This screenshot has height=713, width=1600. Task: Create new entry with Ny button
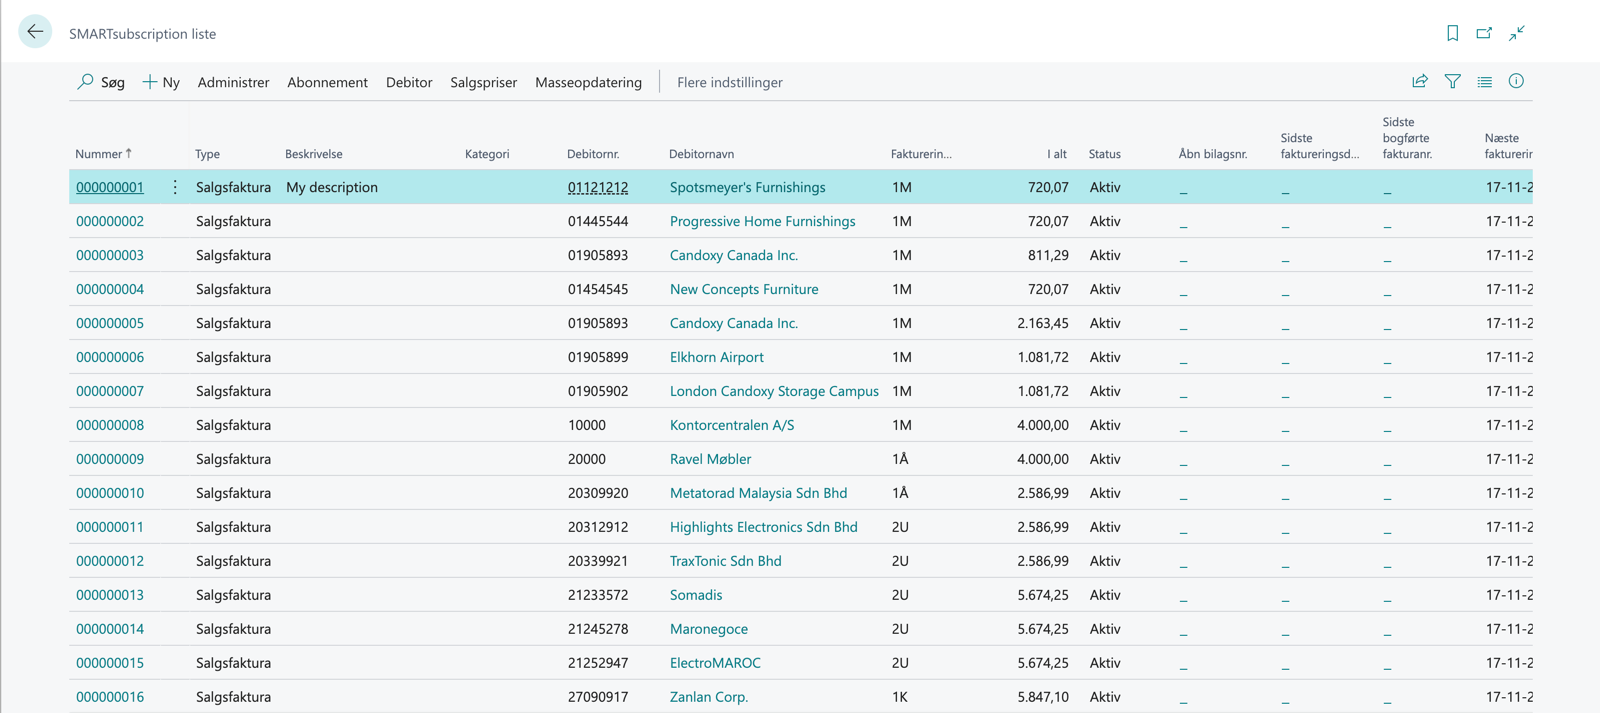click(x=161, y=82)
